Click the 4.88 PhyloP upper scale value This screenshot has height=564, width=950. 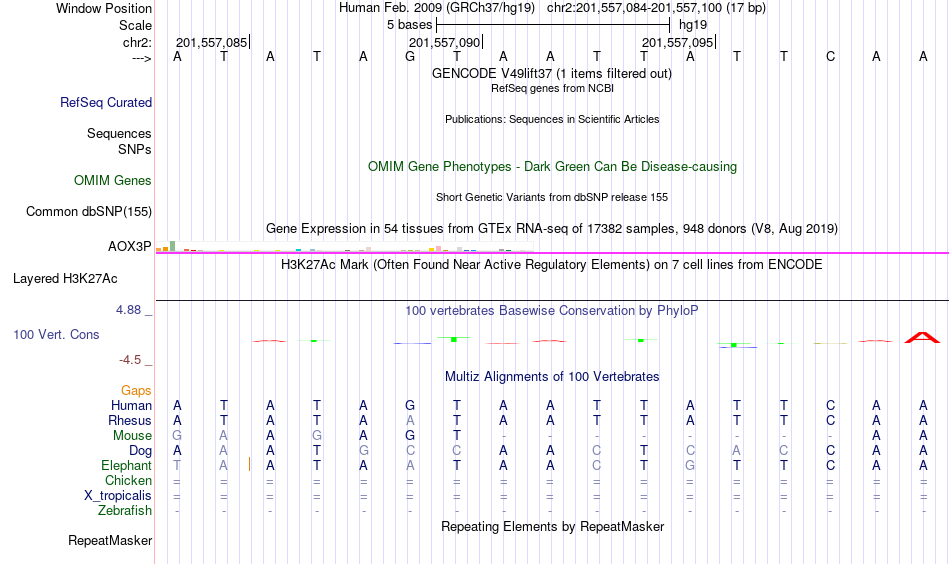(x=128, y=310)
